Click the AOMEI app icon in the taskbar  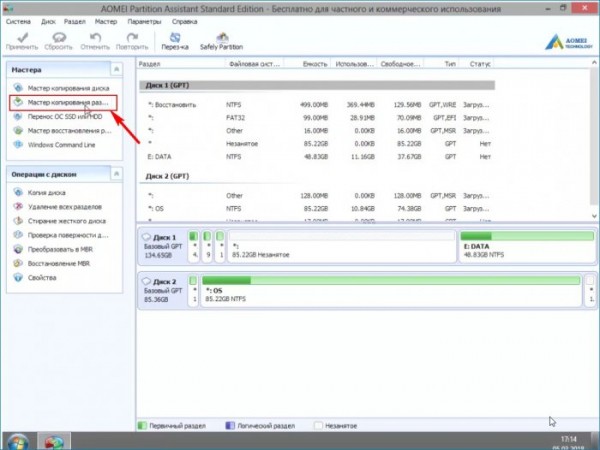click(x=54, y=442)
